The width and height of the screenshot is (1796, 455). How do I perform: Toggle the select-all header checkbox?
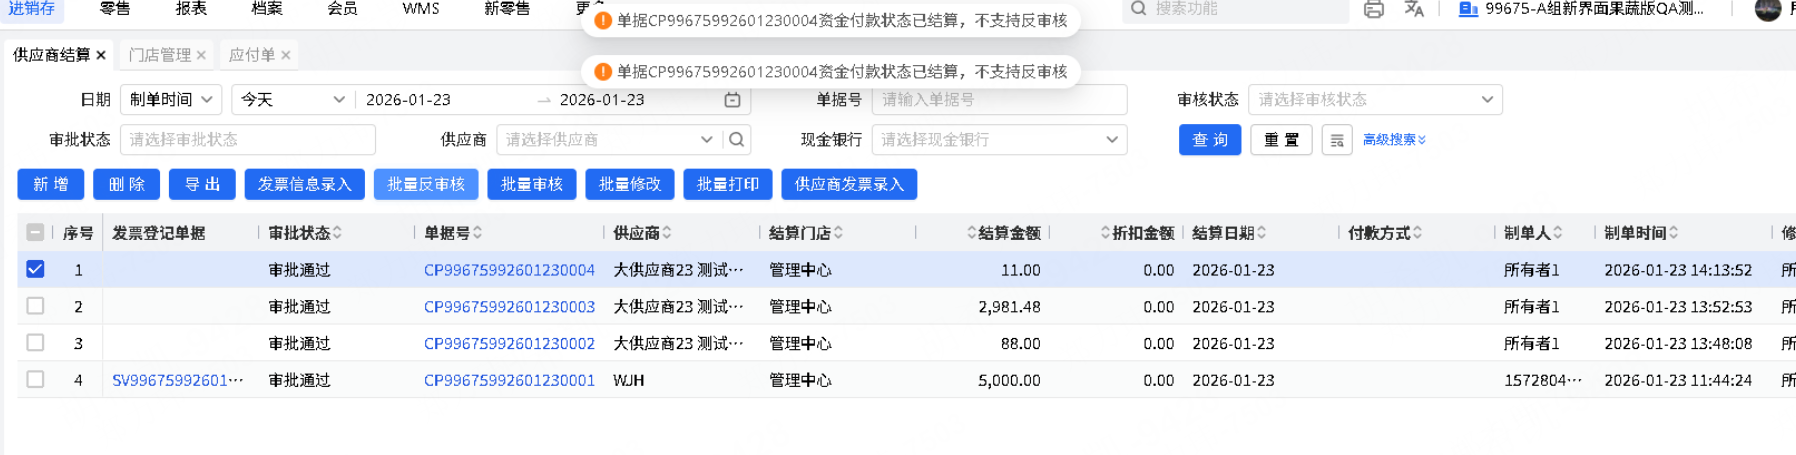pyautogui.click(x=35, y=233)
